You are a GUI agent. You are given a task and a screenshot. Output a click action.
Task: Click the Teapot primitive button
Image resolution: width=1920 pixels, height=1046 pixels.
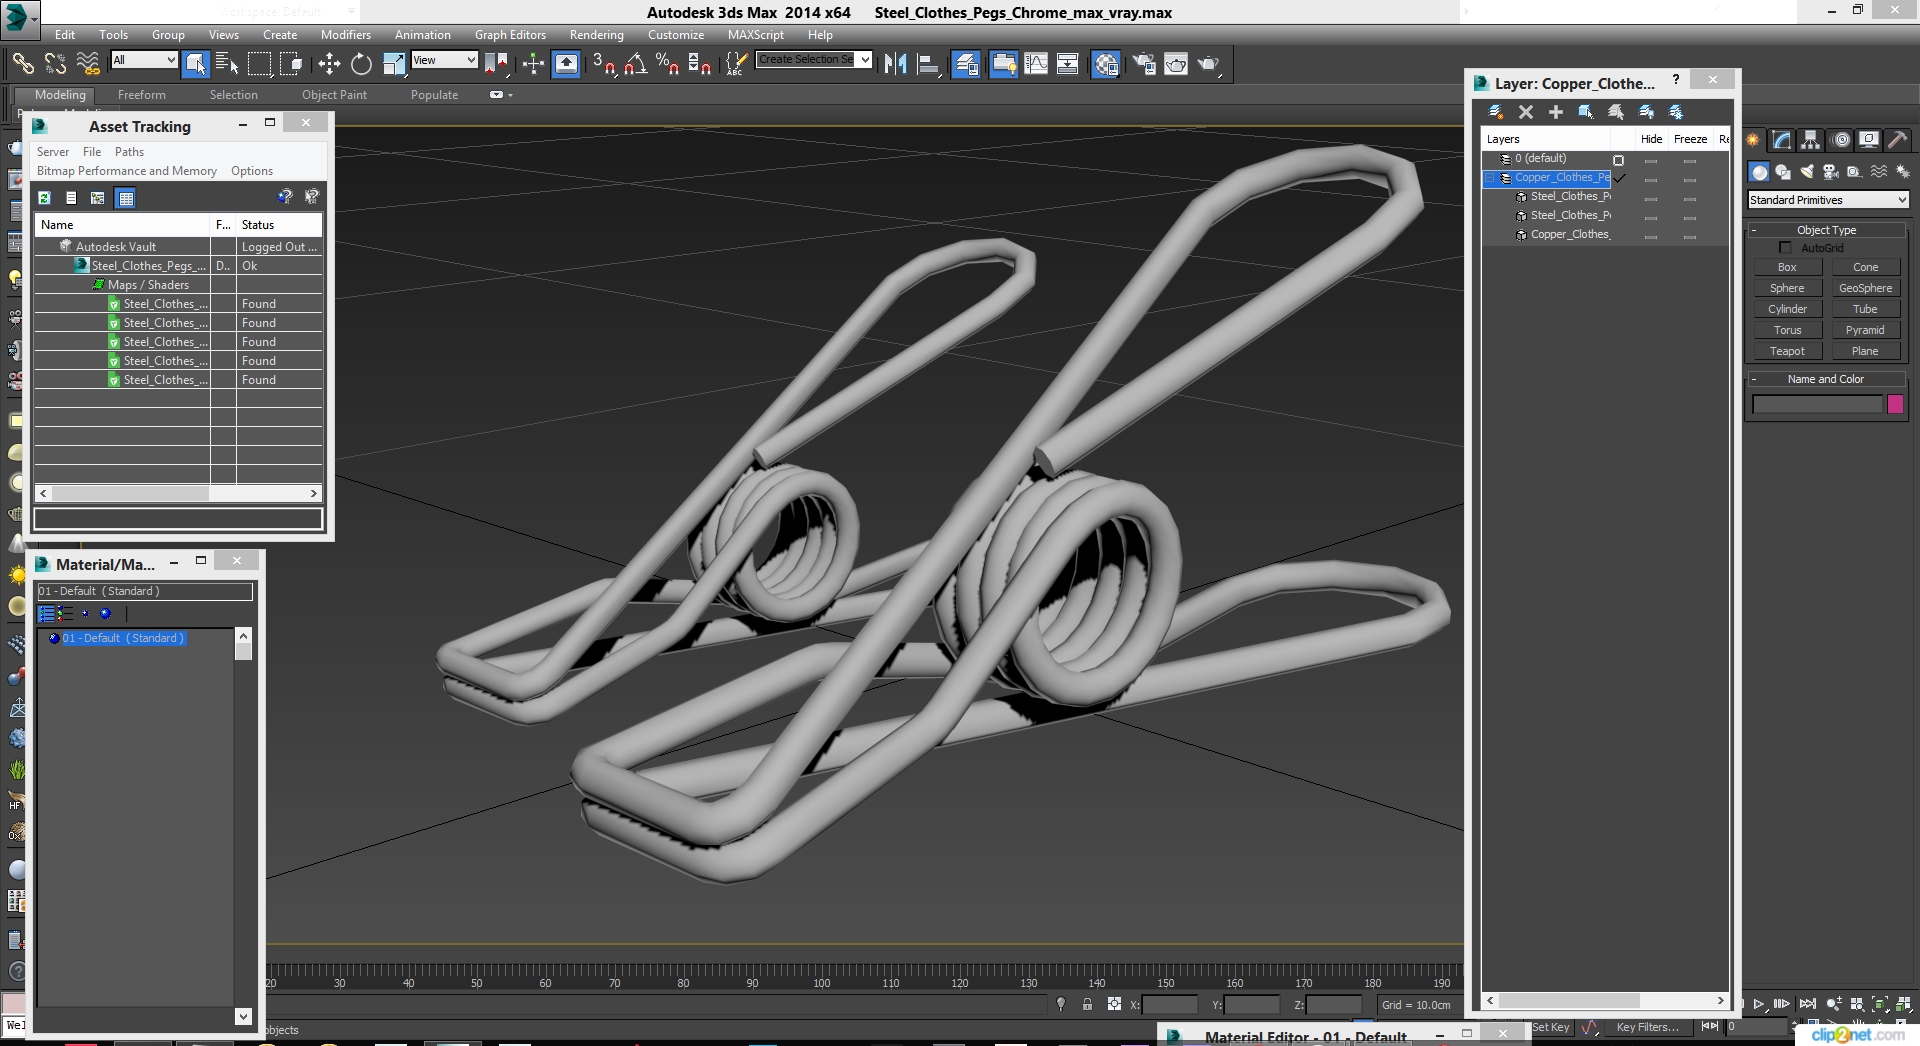(x=1787, y=351)
